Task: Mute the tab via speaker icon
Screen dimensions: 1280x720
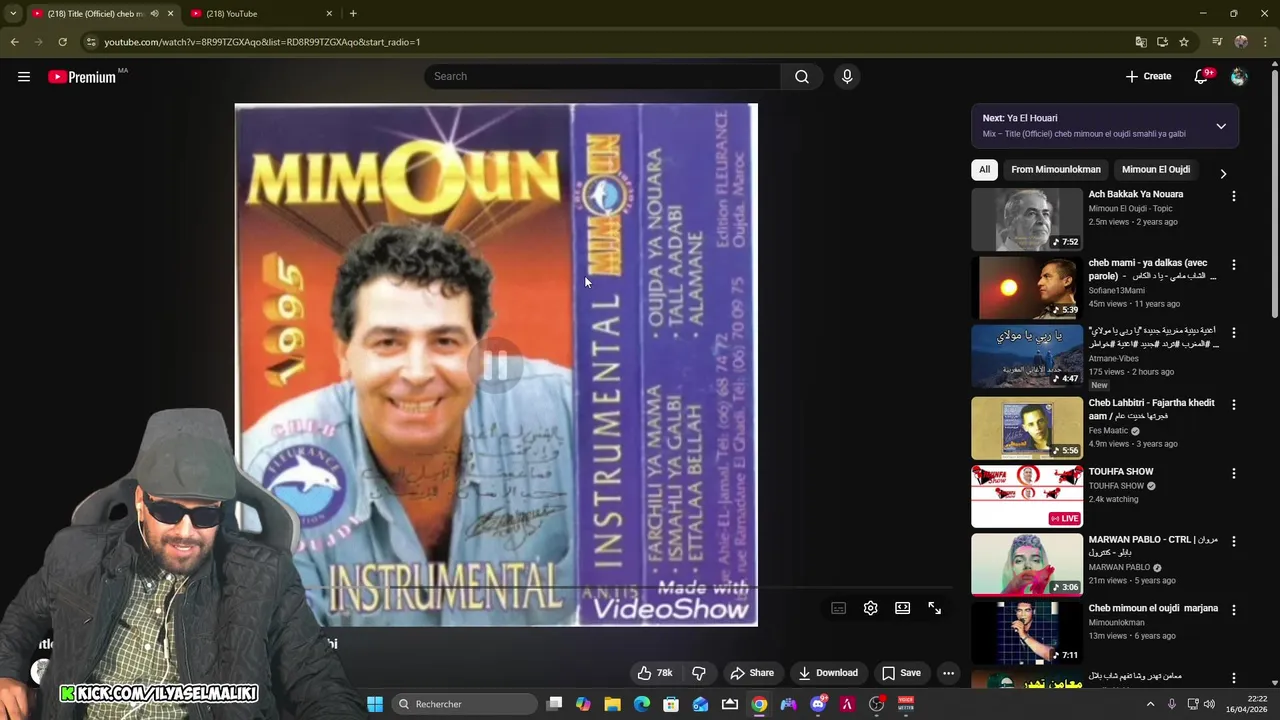Action: click(154, 14)
